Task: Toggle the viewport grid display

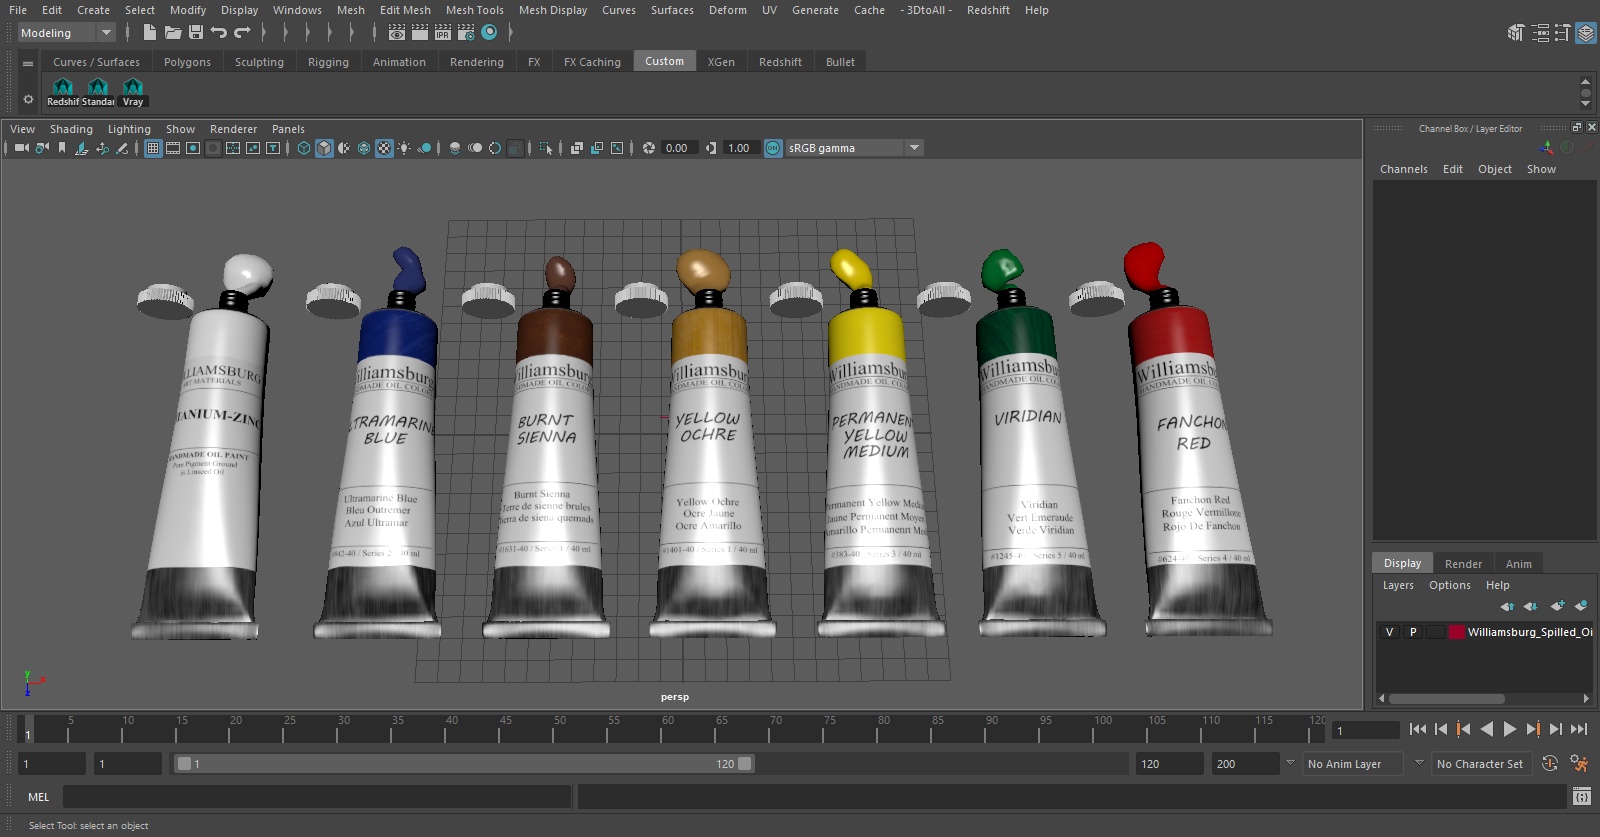Action: point(153,148)
